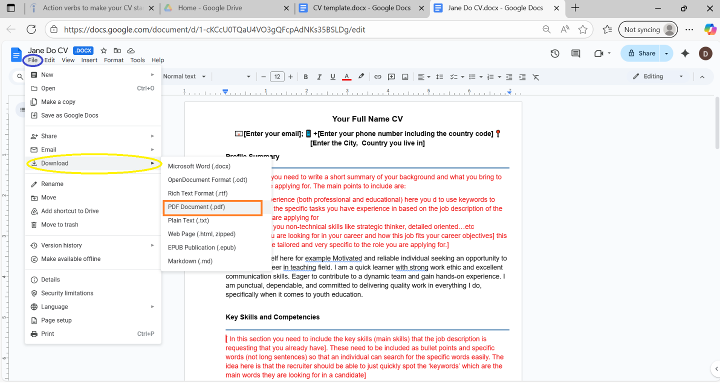Open the Editing mode dropdown
The width and height of the screenshot is (720, 383).
coord(658,76)
